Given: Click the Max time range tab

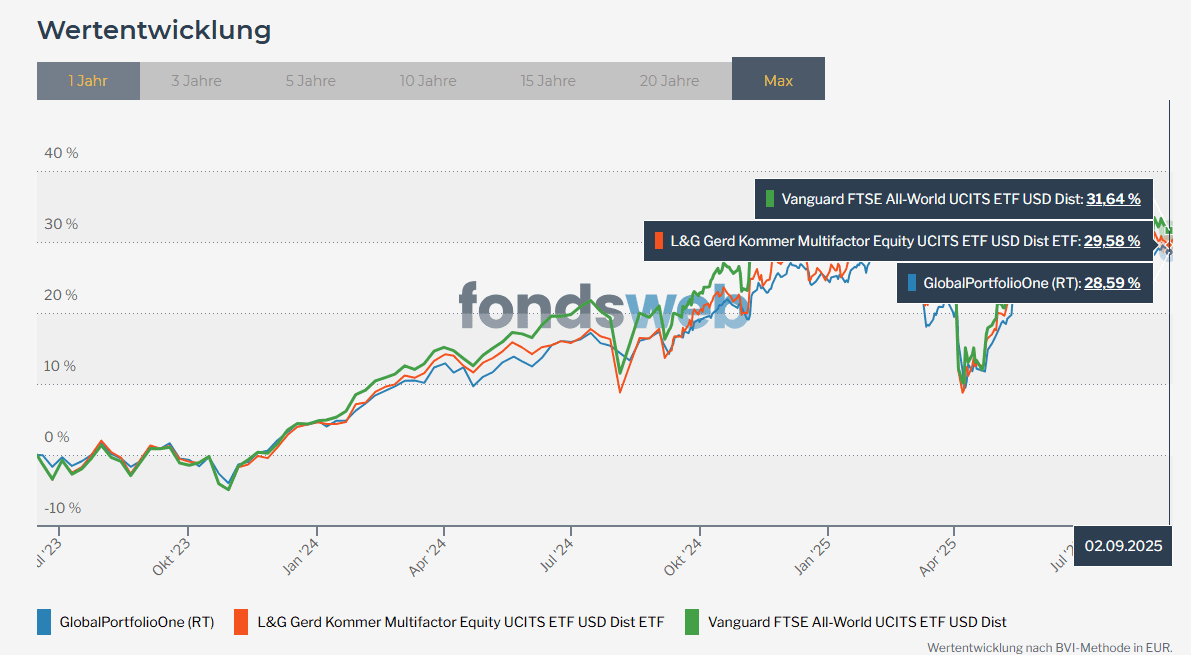Looking at the screenshot, I should click(778, 81).
